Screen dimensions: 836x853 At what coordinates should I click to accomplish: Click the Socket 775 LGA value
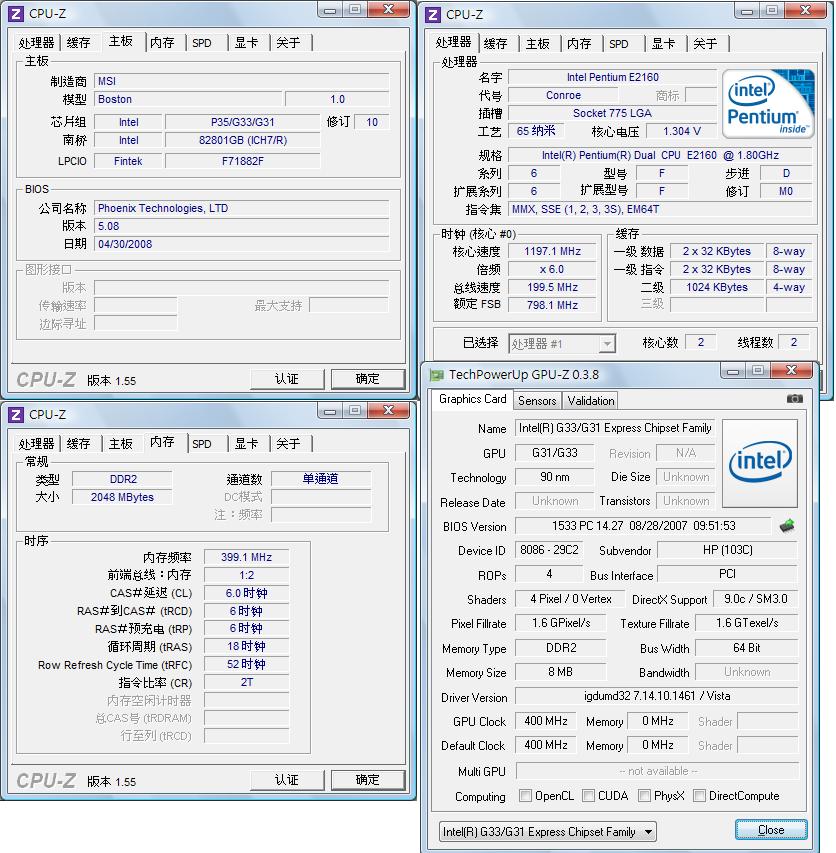(x=612, y=113)
